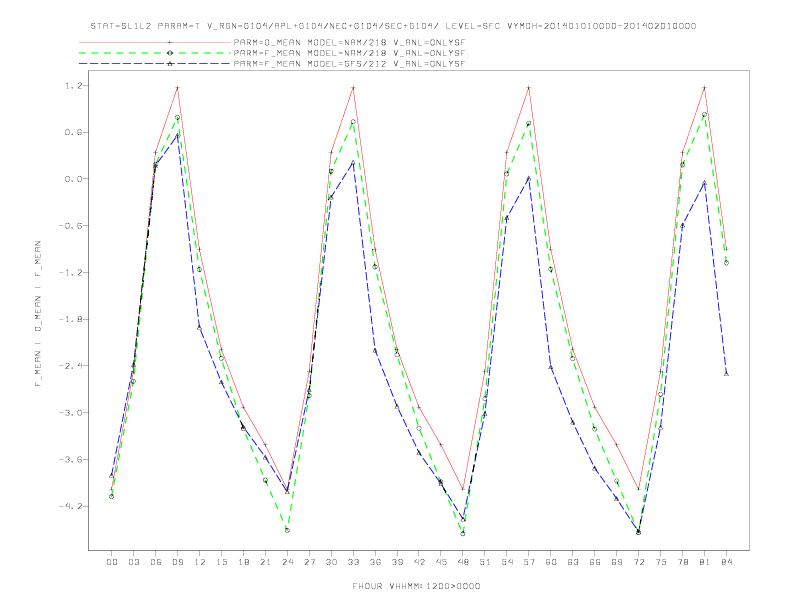Click the x-axis tick label 84
The image size is (792, 612).
[726, 562]
